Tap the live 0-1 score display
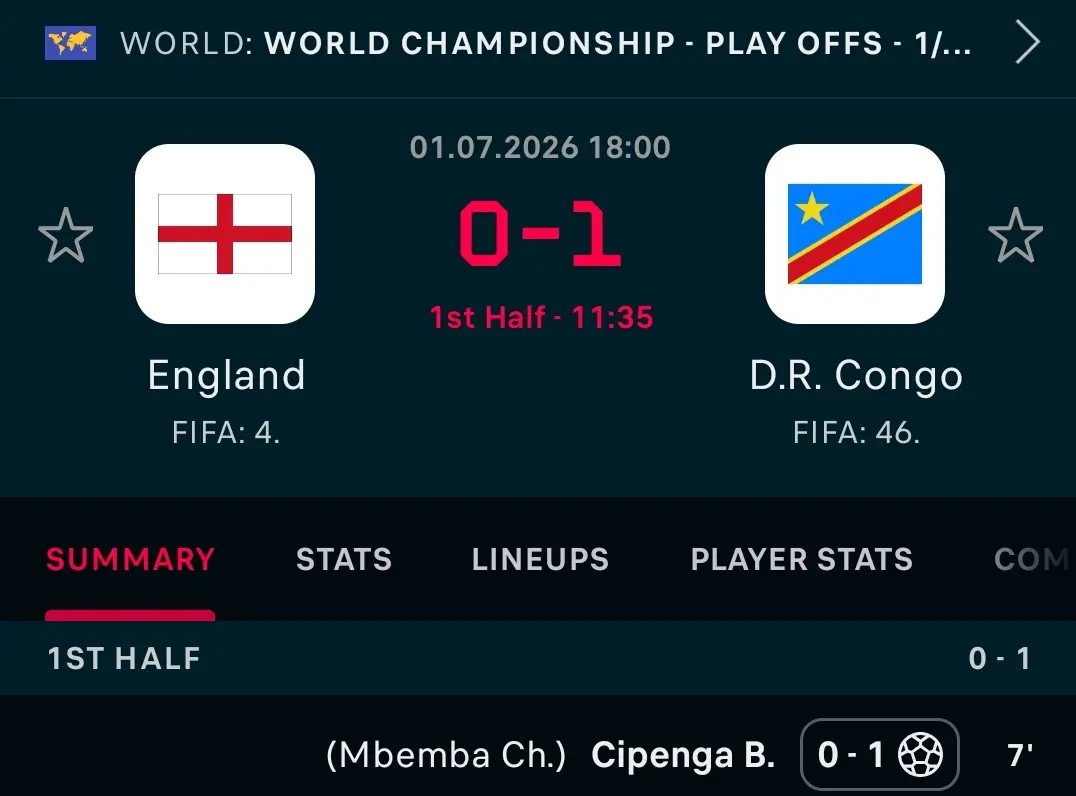The width and height of the screenshot is (1076, 796). coord(540,234)
